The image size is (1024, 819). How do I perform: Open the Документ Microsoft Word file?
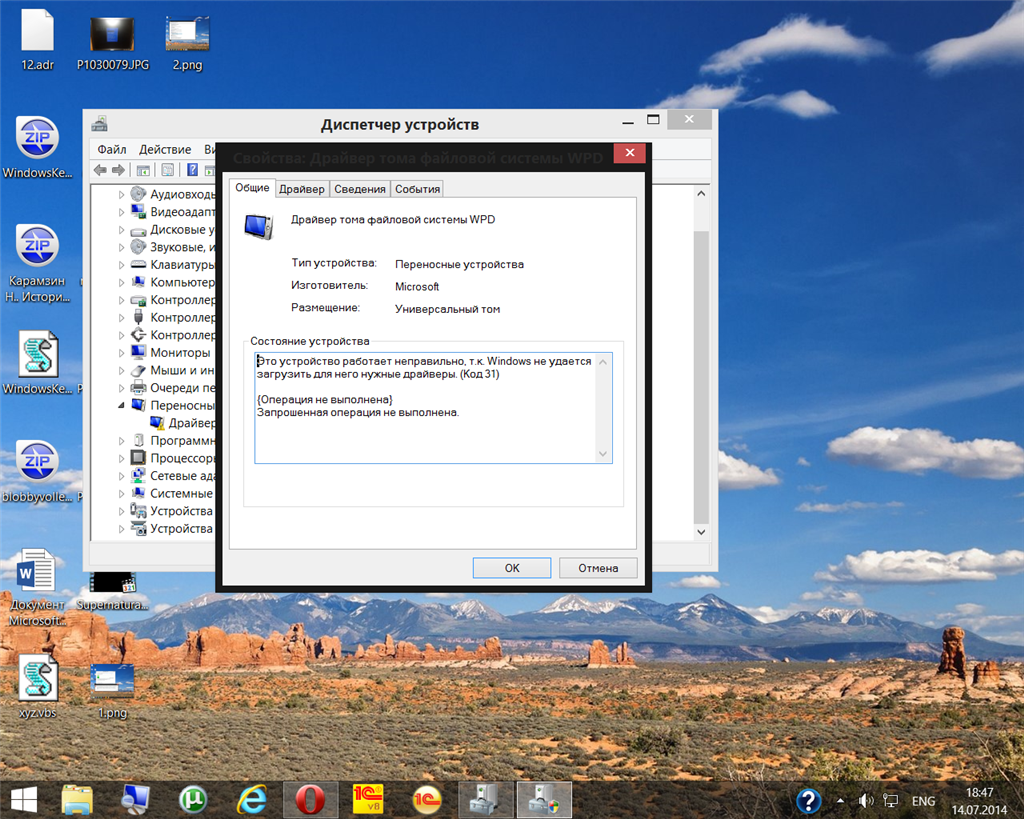37,588
